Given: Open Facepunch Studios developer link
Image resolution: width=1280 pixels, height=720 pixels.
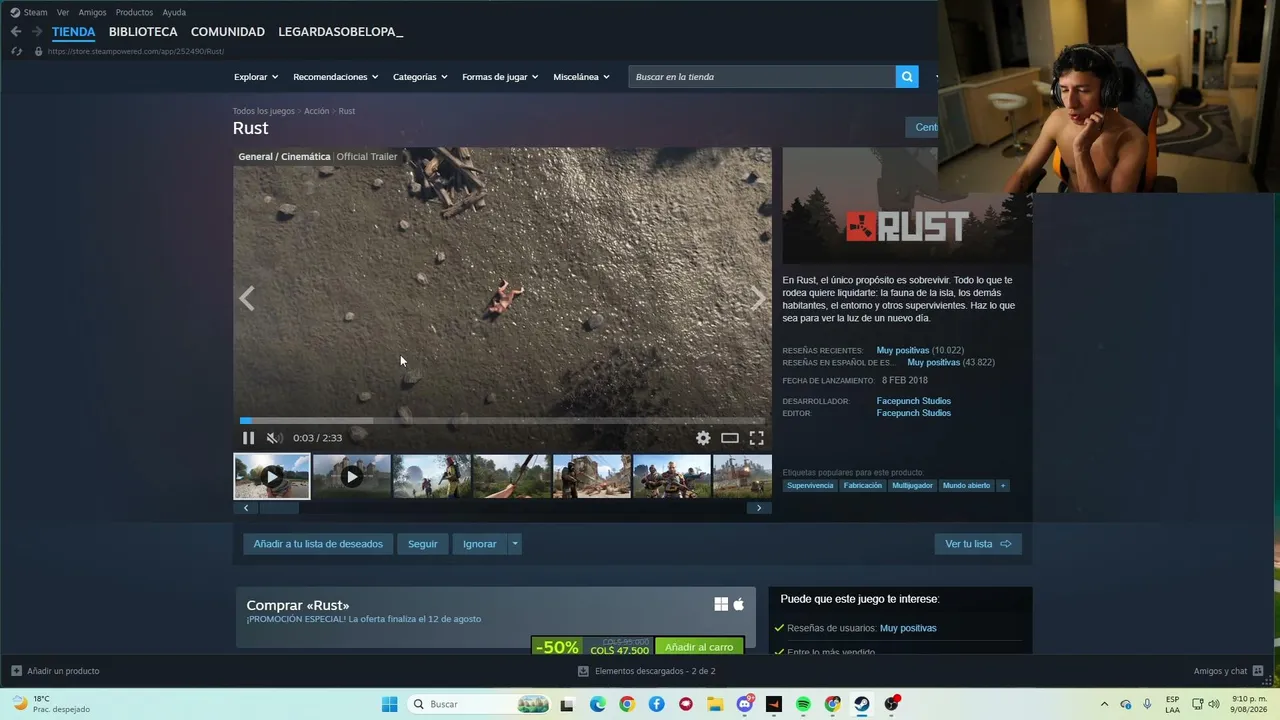Looking at the screenshot, I should click(914, 401).
